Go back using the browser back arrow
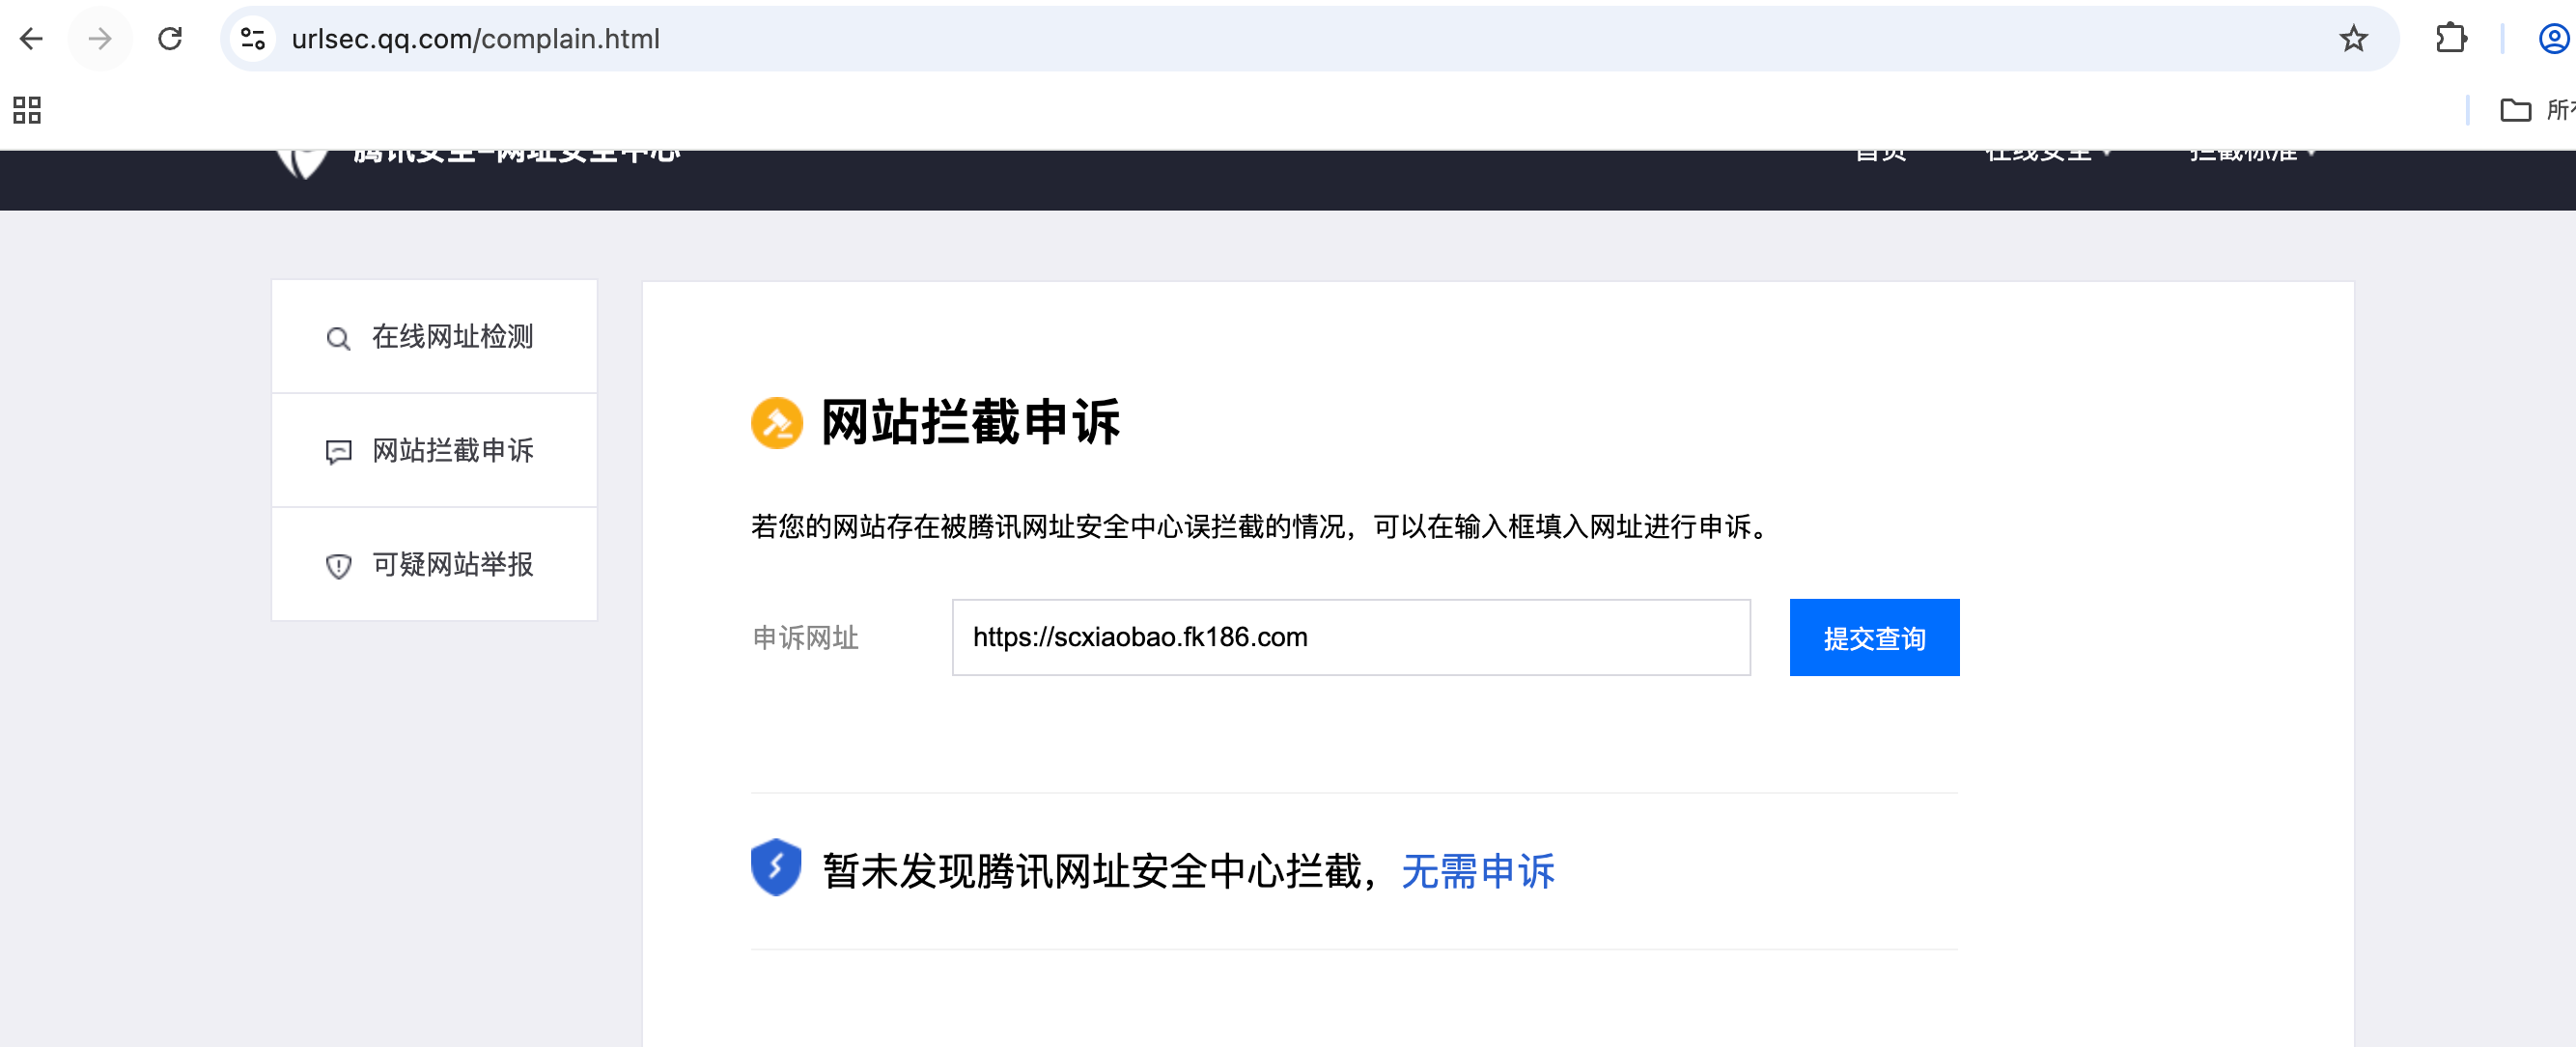The width and height of the screenshot is (2576, 1047). (x=32, y=39)
